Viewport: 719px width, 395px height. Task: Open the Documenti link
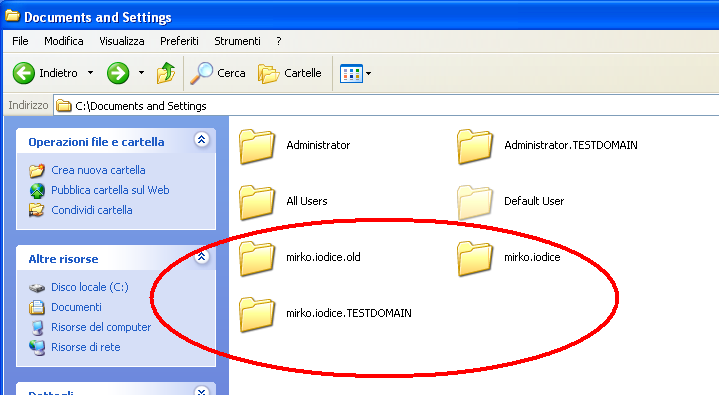[x=76, y=307]
